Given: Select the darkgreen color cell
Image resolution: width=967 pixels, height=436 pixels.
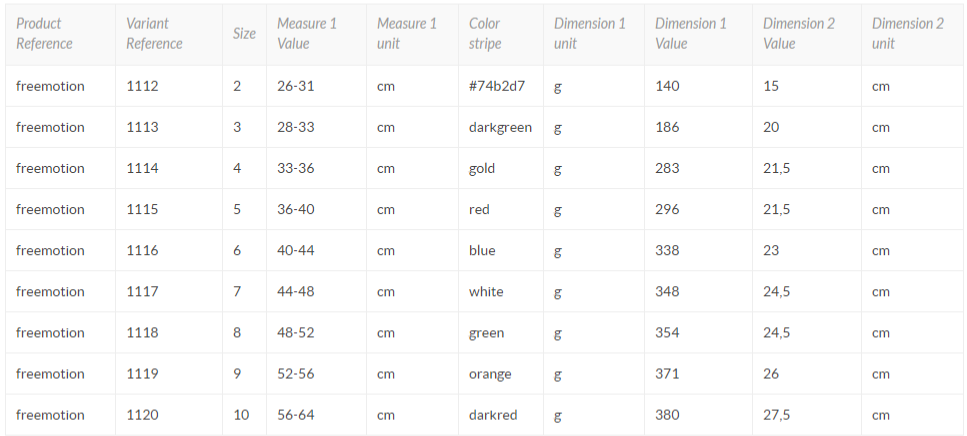Looking at the screenshot, I should tap(500, 127).
